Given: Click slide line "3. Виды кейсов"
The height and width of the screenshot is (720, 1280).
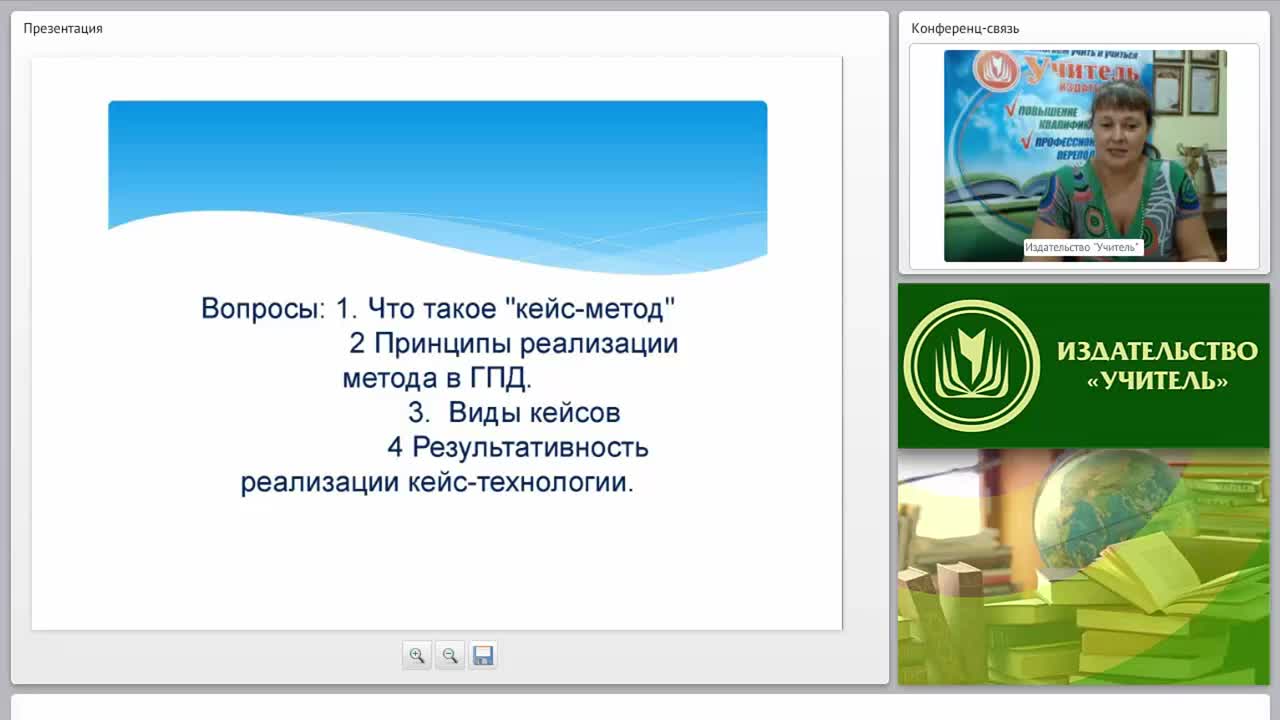Looking at the screenshot, I should tap(514, 412).
